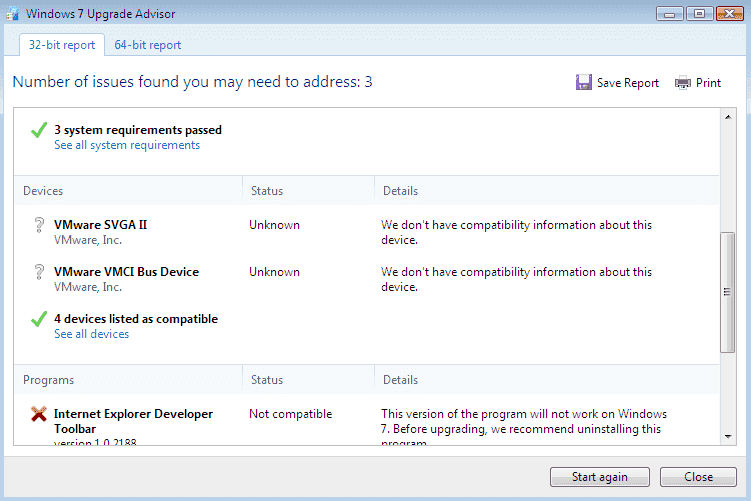Viewport: 751px width, 501px height.
Task: Click the Start again button
Action: click(600, 477)
